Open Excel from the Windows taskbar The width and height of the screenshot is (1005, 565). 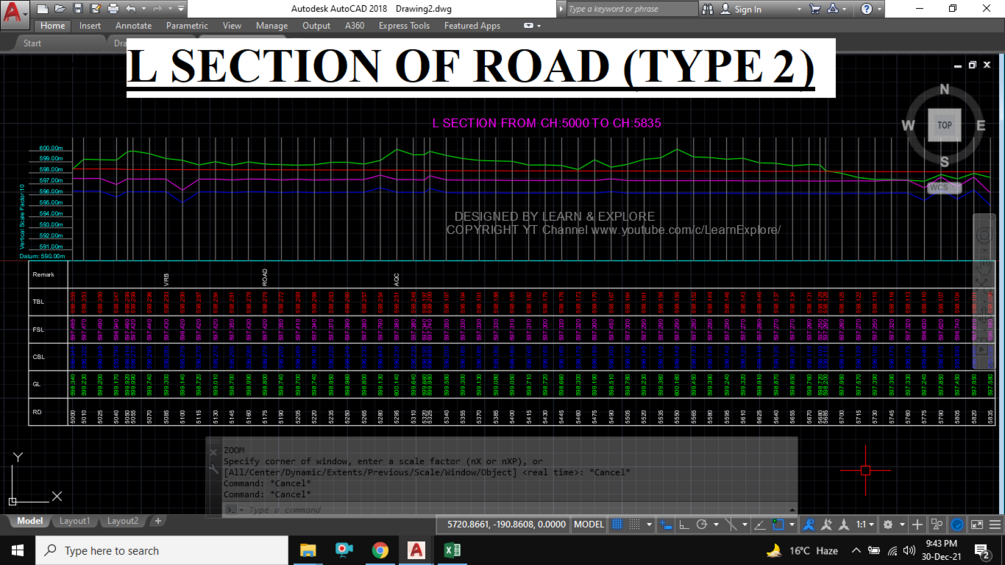point(452,550)
